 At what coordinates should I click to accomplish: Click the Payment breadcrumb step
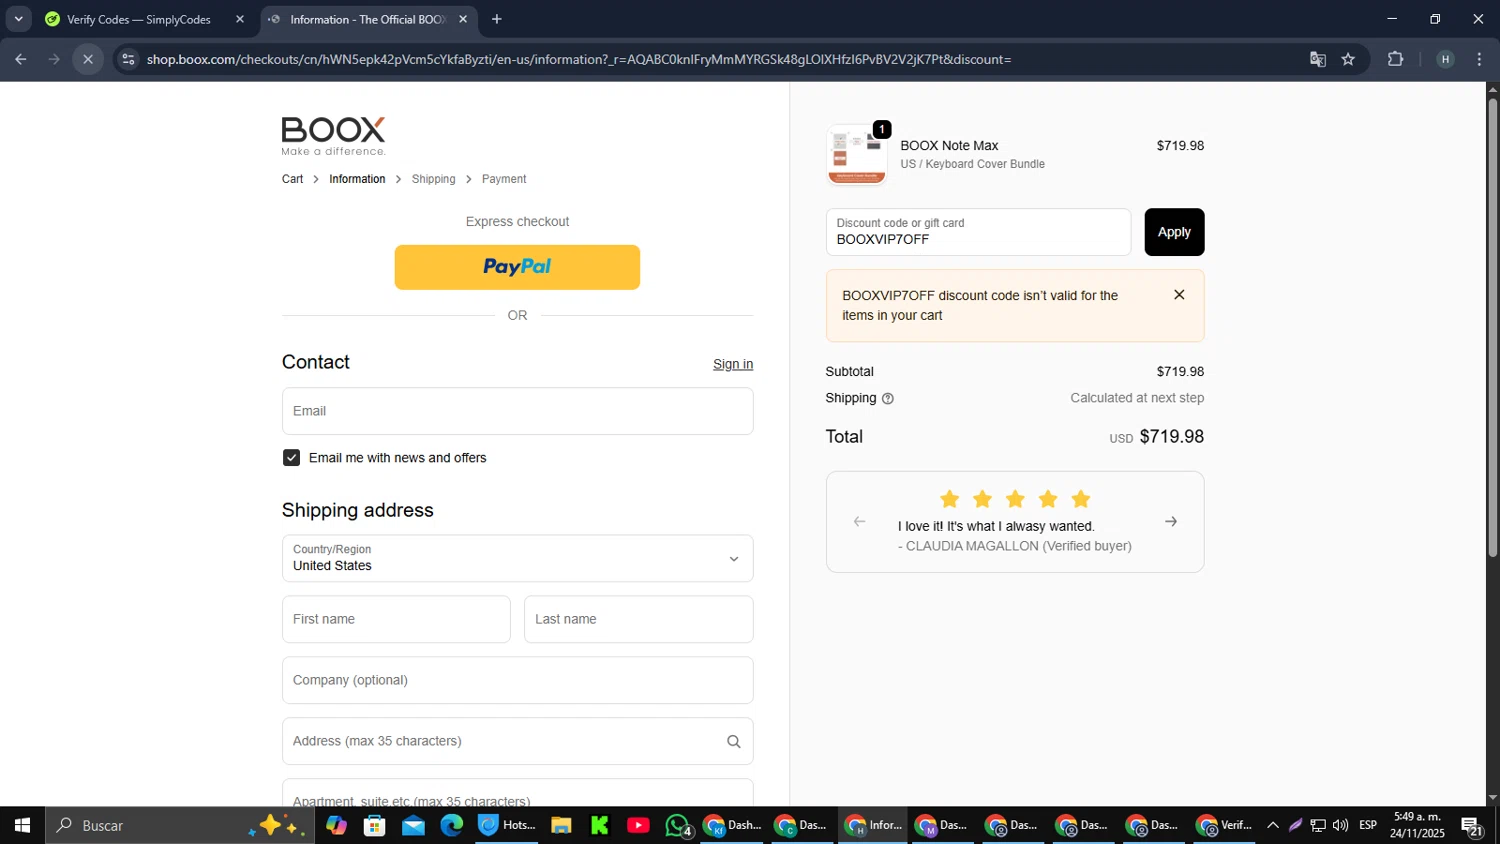point(504,179)
